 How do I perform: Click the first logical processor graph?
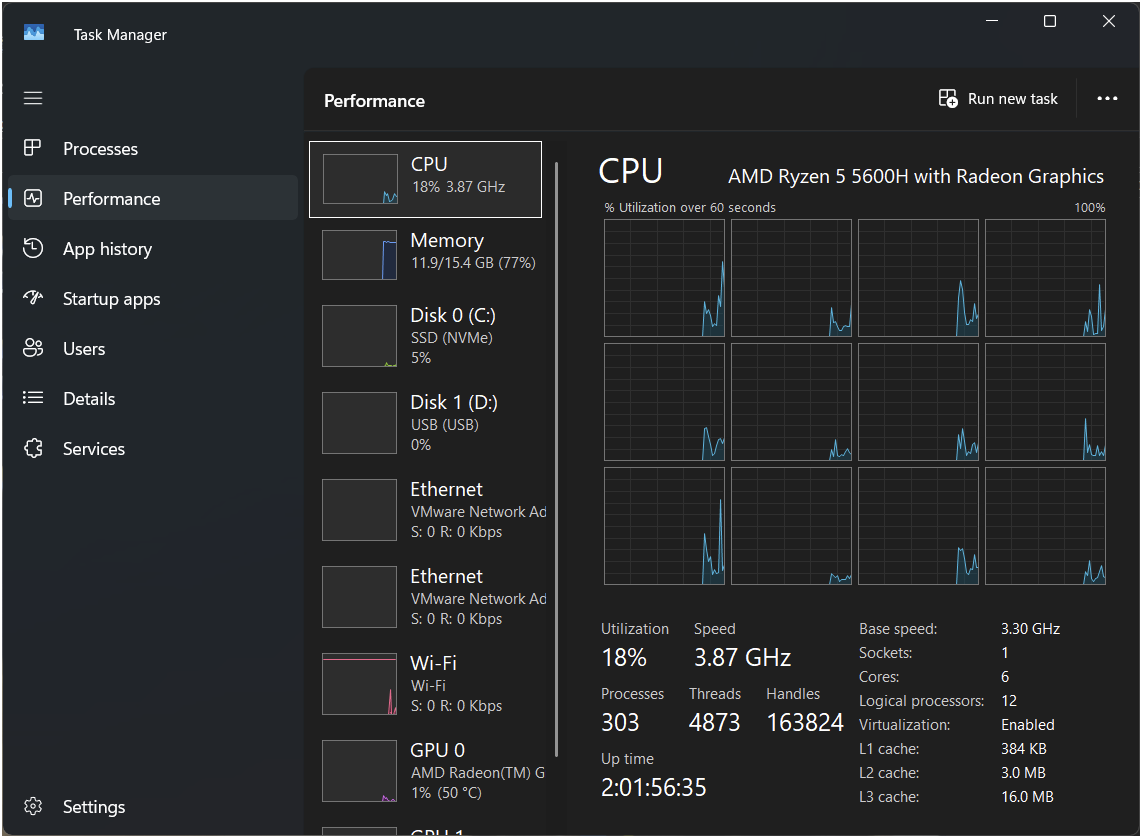tap(664, 278)
